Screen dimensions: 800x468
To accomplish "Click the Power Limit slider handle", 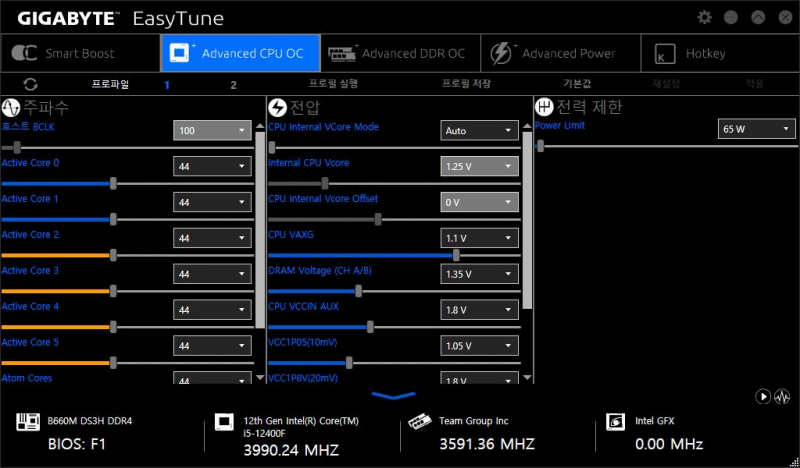I will (x=540, y=147).
